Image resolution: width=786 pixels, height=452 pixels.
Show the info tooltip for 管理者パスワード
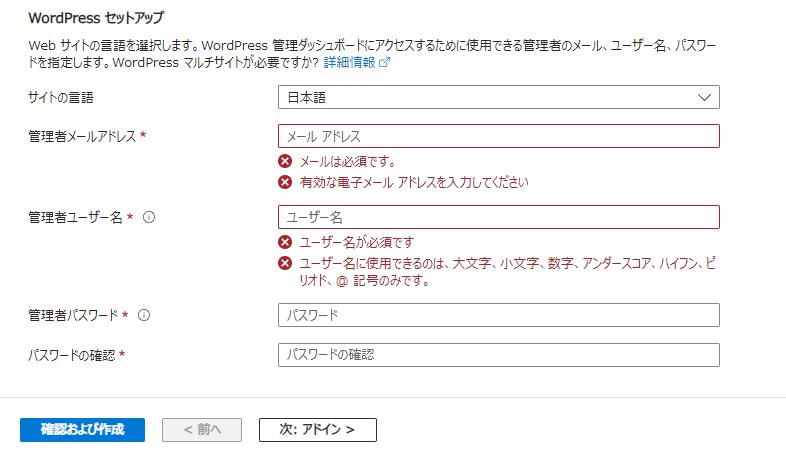[x=144, y=315]
